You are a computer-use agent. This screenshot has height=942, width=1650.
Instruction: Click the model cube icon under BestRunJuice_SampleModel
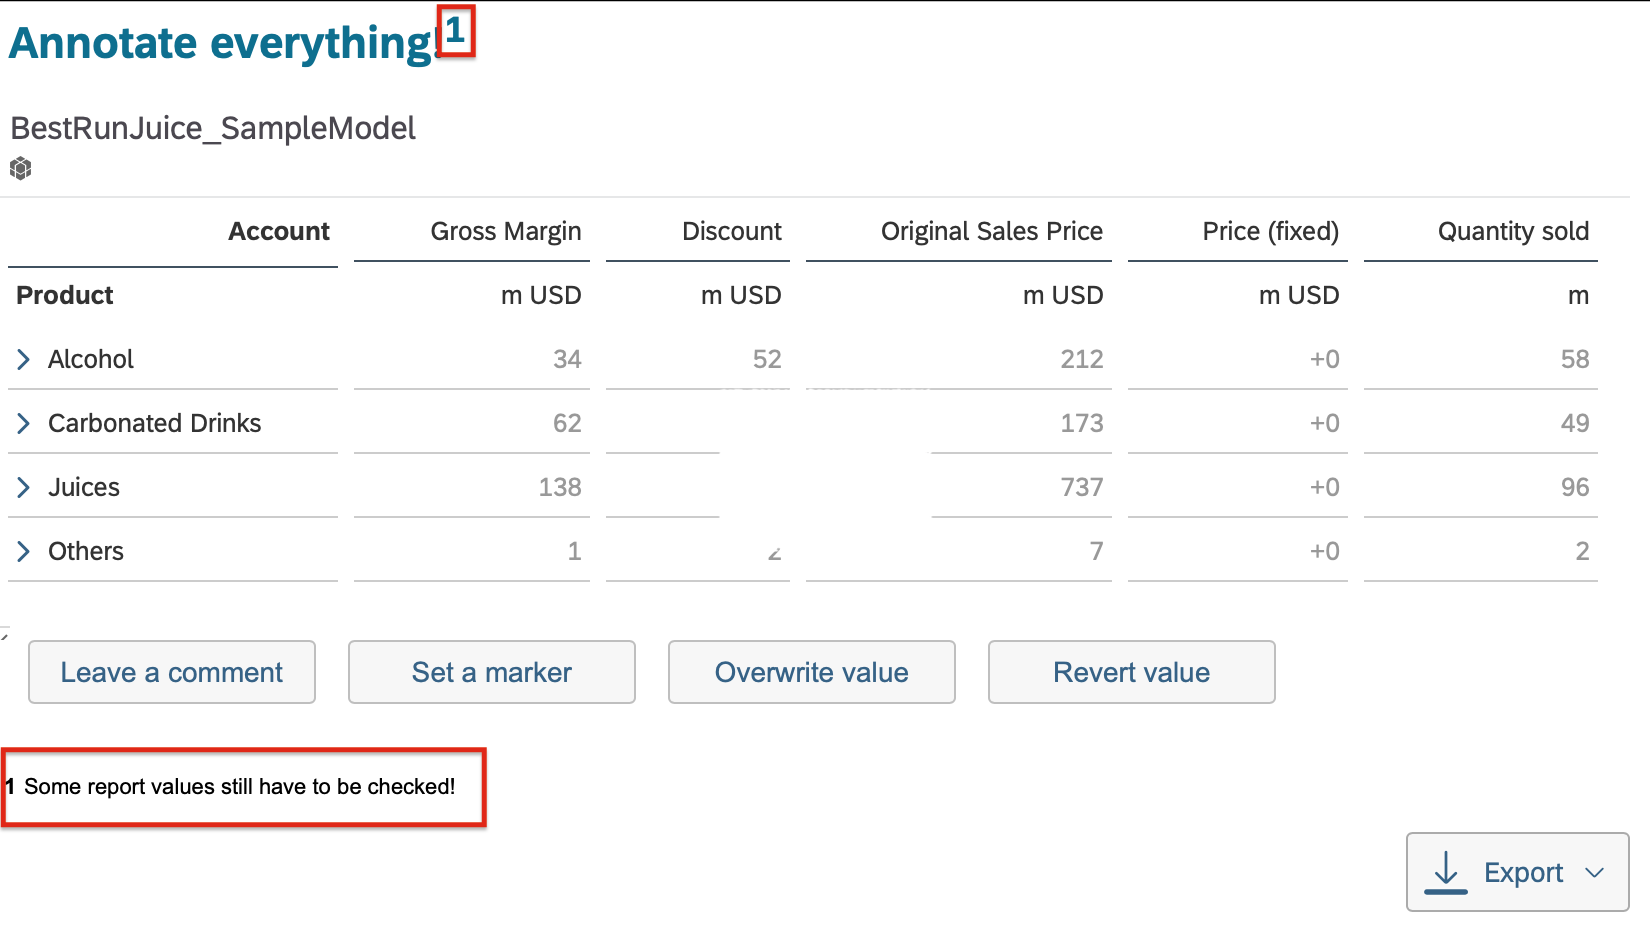[x=21, y=169]
